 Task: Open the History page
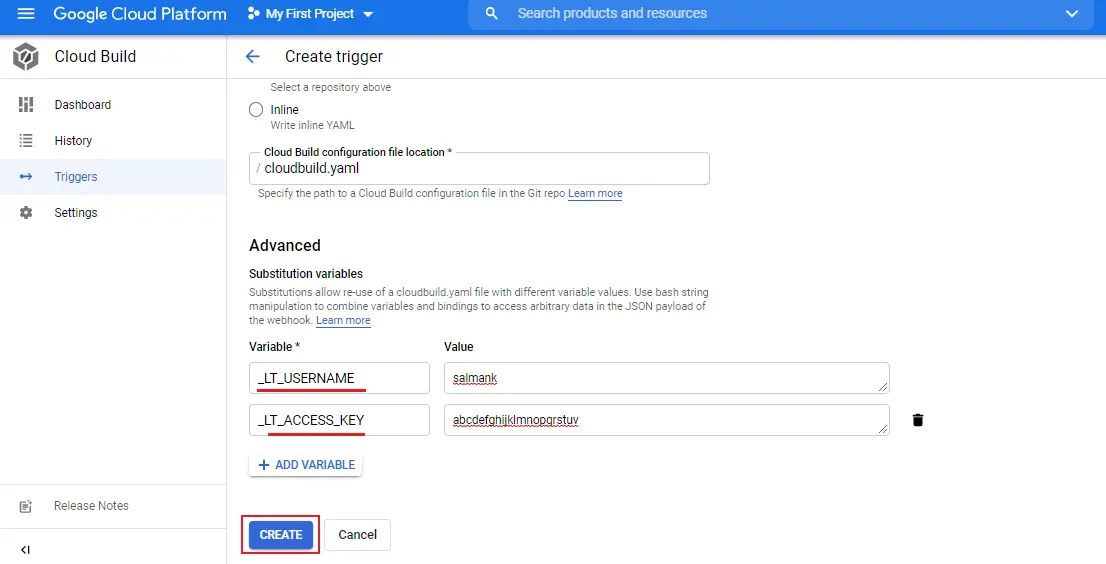(x=113, y=140)
